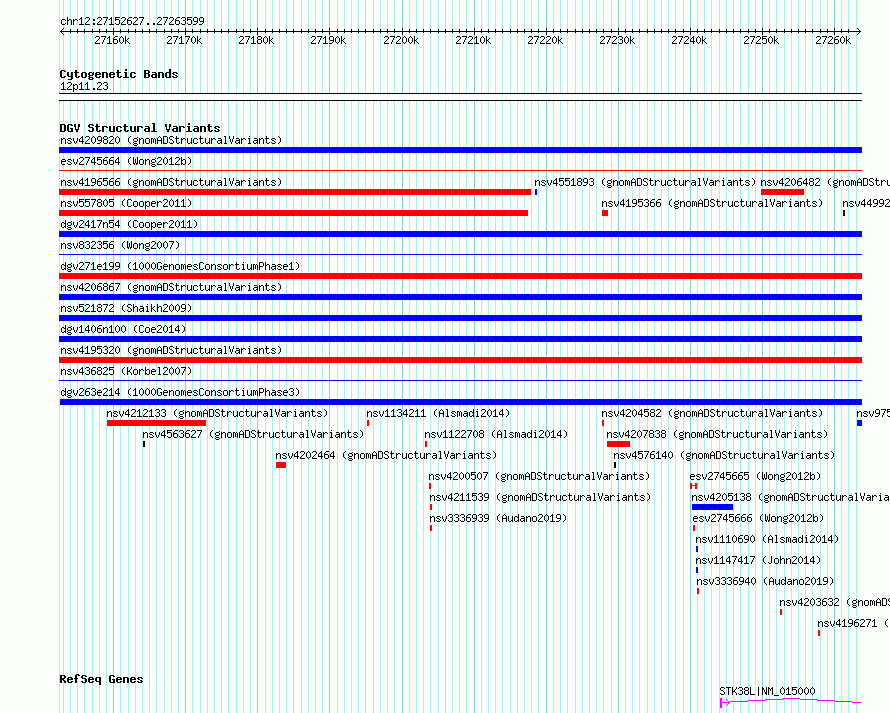Image resolution: width=890 pixels, height=713 pixels.
Task: Open the nsv4576140 variant label
Action: point(724,455)
